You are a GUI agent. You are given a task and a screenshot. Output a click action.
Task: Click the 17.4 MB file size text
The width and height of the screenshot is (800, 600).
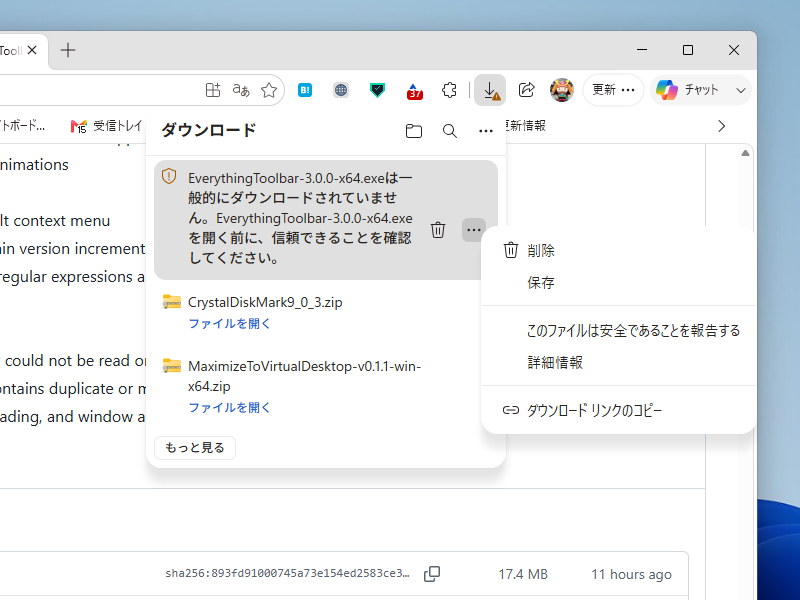(523, 574)
